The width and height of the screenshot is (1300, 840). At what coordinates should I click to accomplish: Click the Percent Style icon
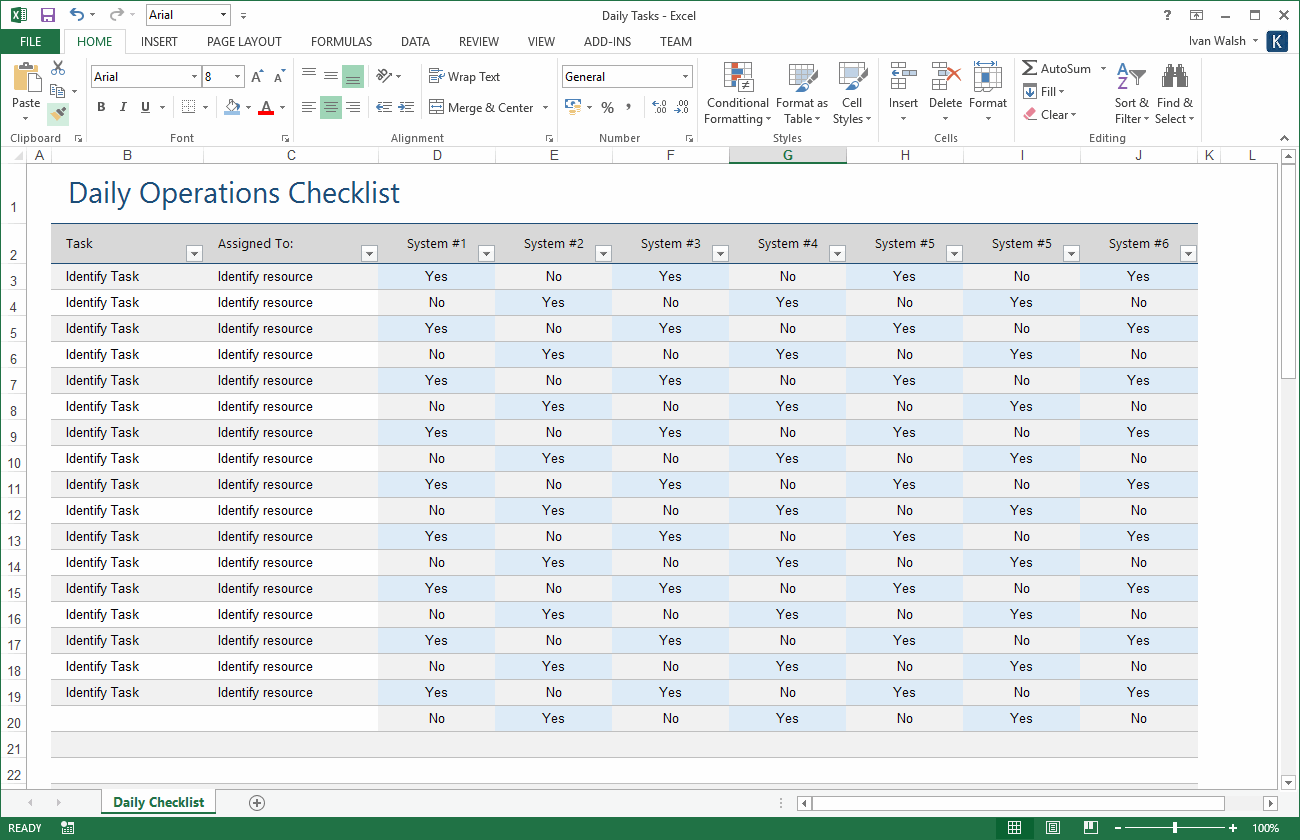606,107
